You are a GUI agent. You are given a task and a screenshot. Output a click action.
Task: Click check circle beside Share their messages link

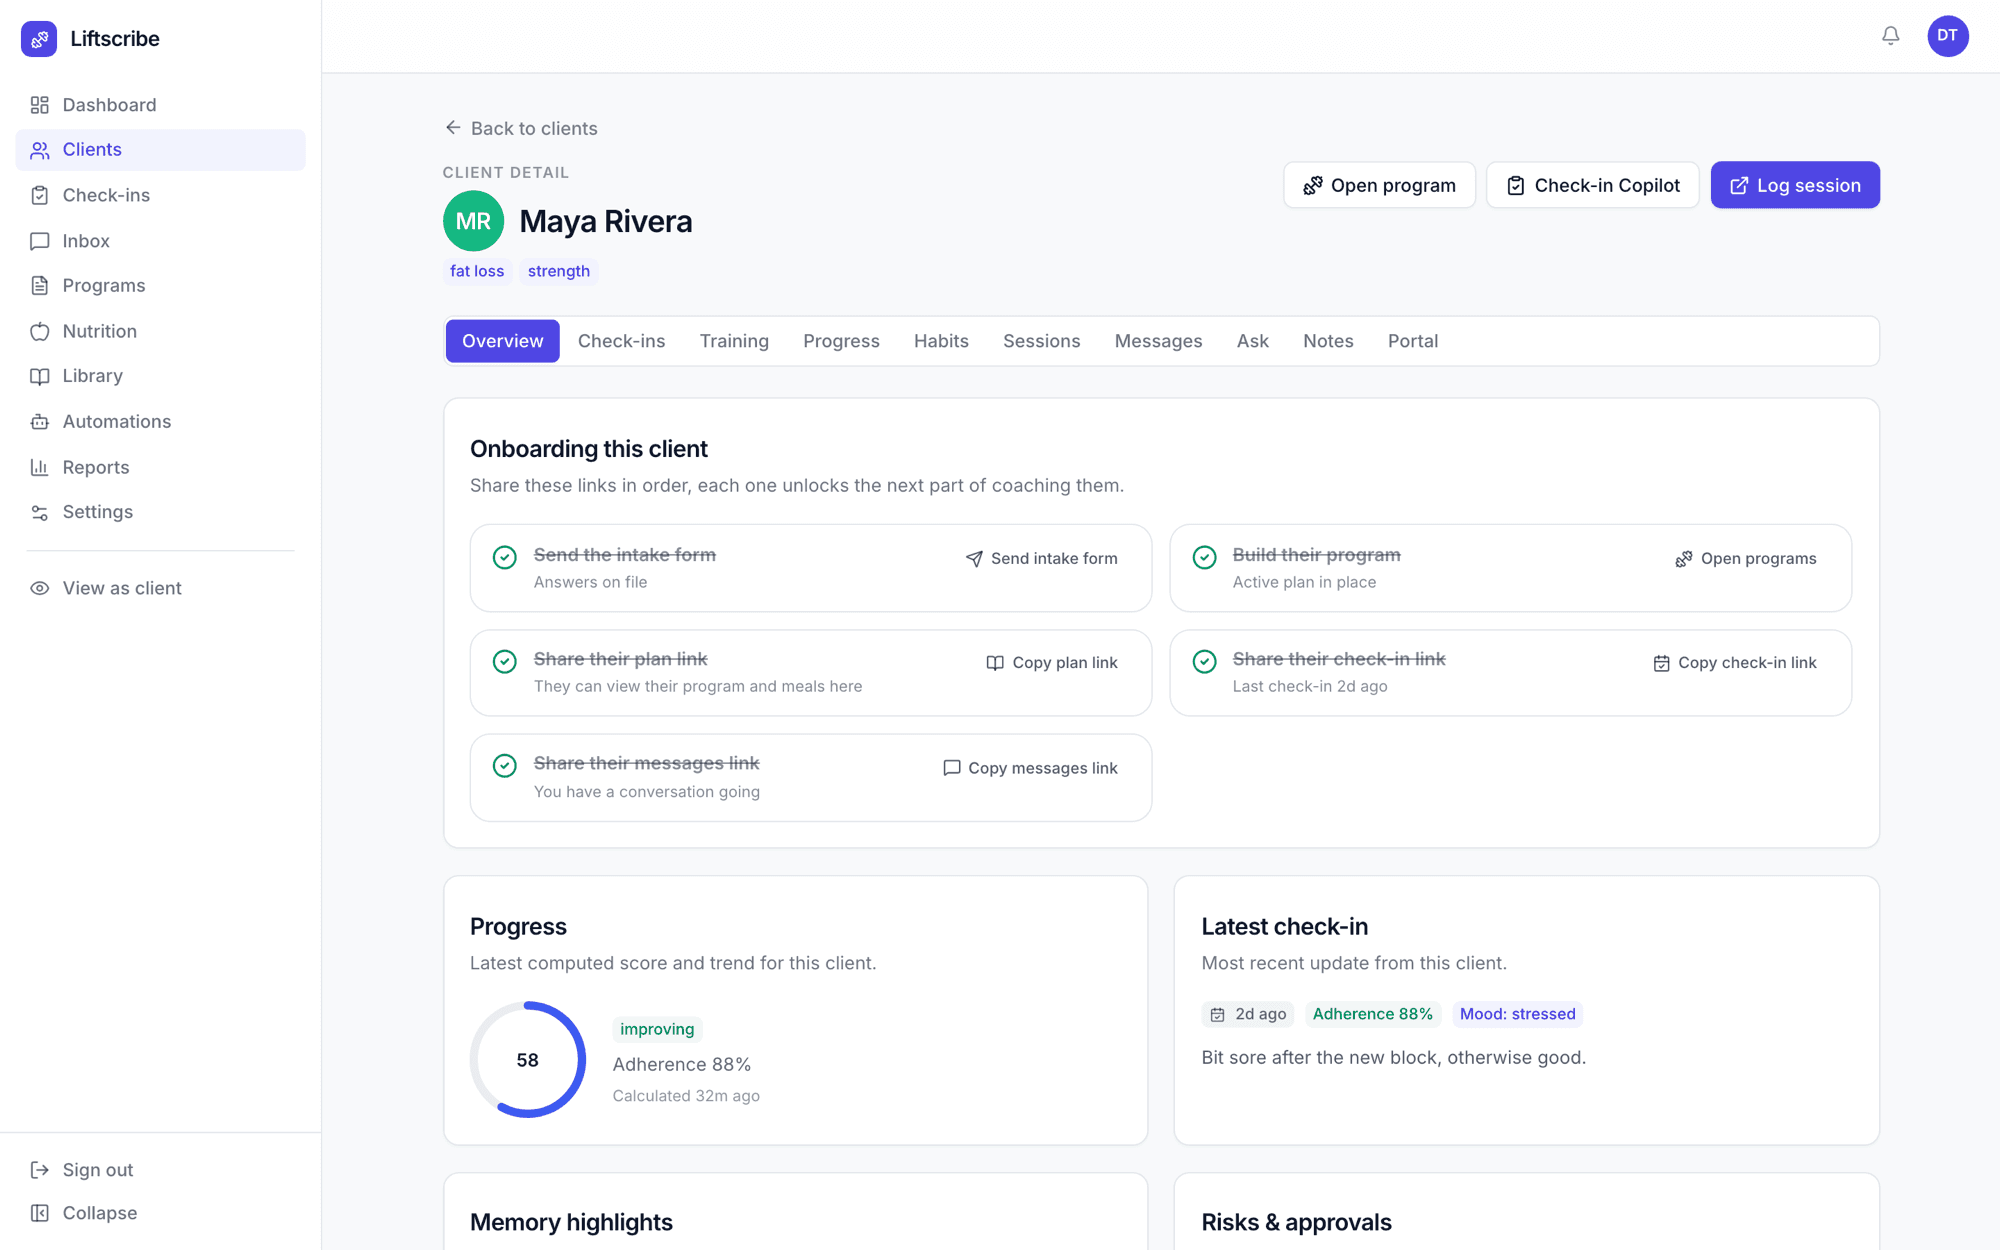tap(505, 766)
